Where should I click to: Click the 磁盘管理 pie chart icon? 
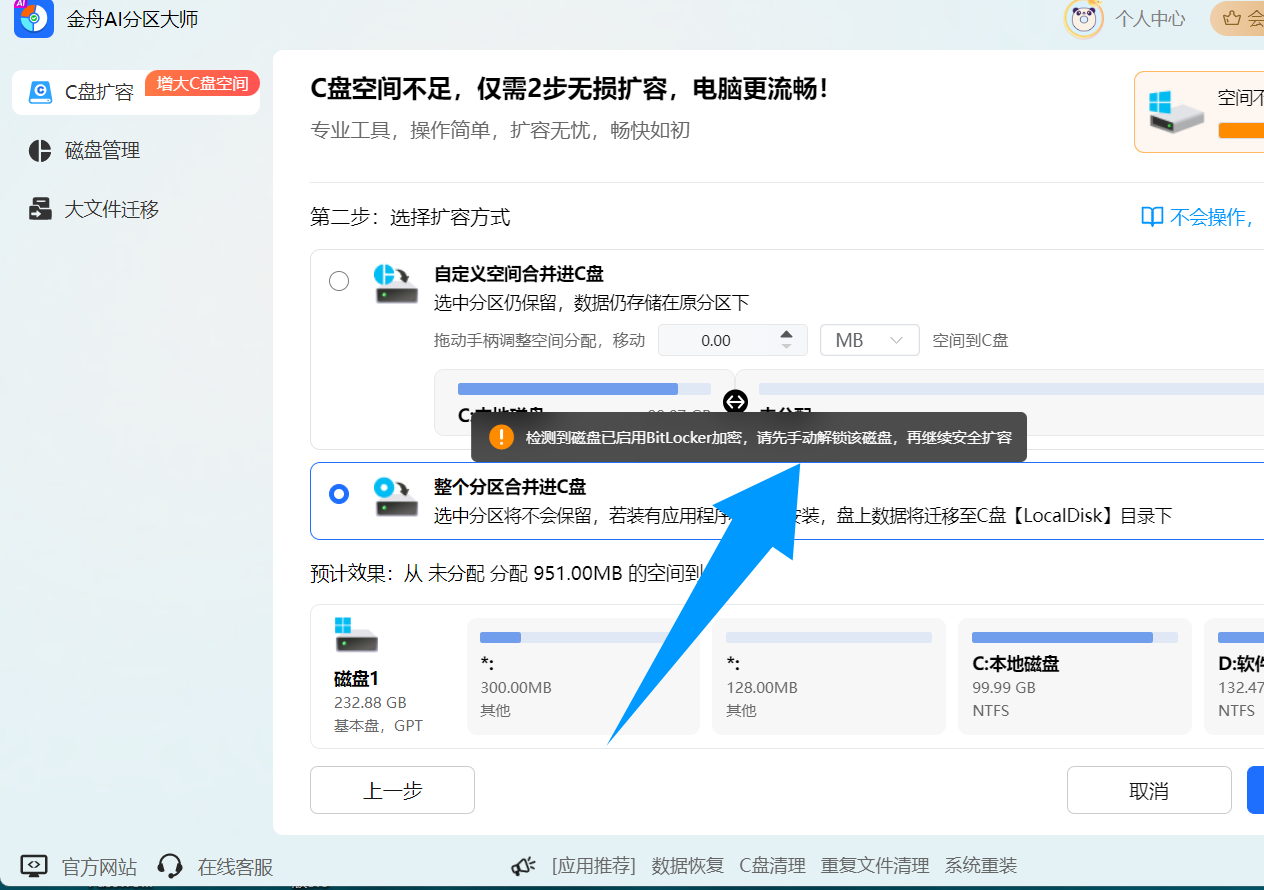point(40,151)
